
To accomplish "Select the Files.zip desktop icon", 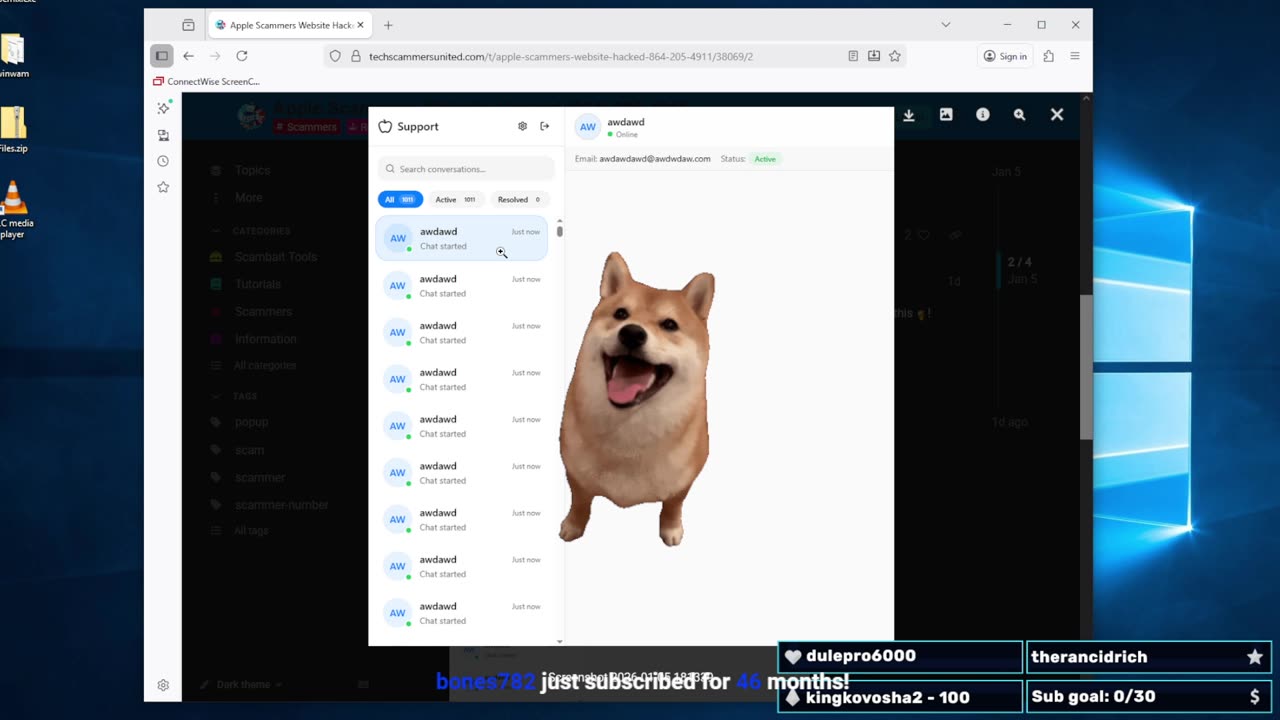I will (13, 130).
